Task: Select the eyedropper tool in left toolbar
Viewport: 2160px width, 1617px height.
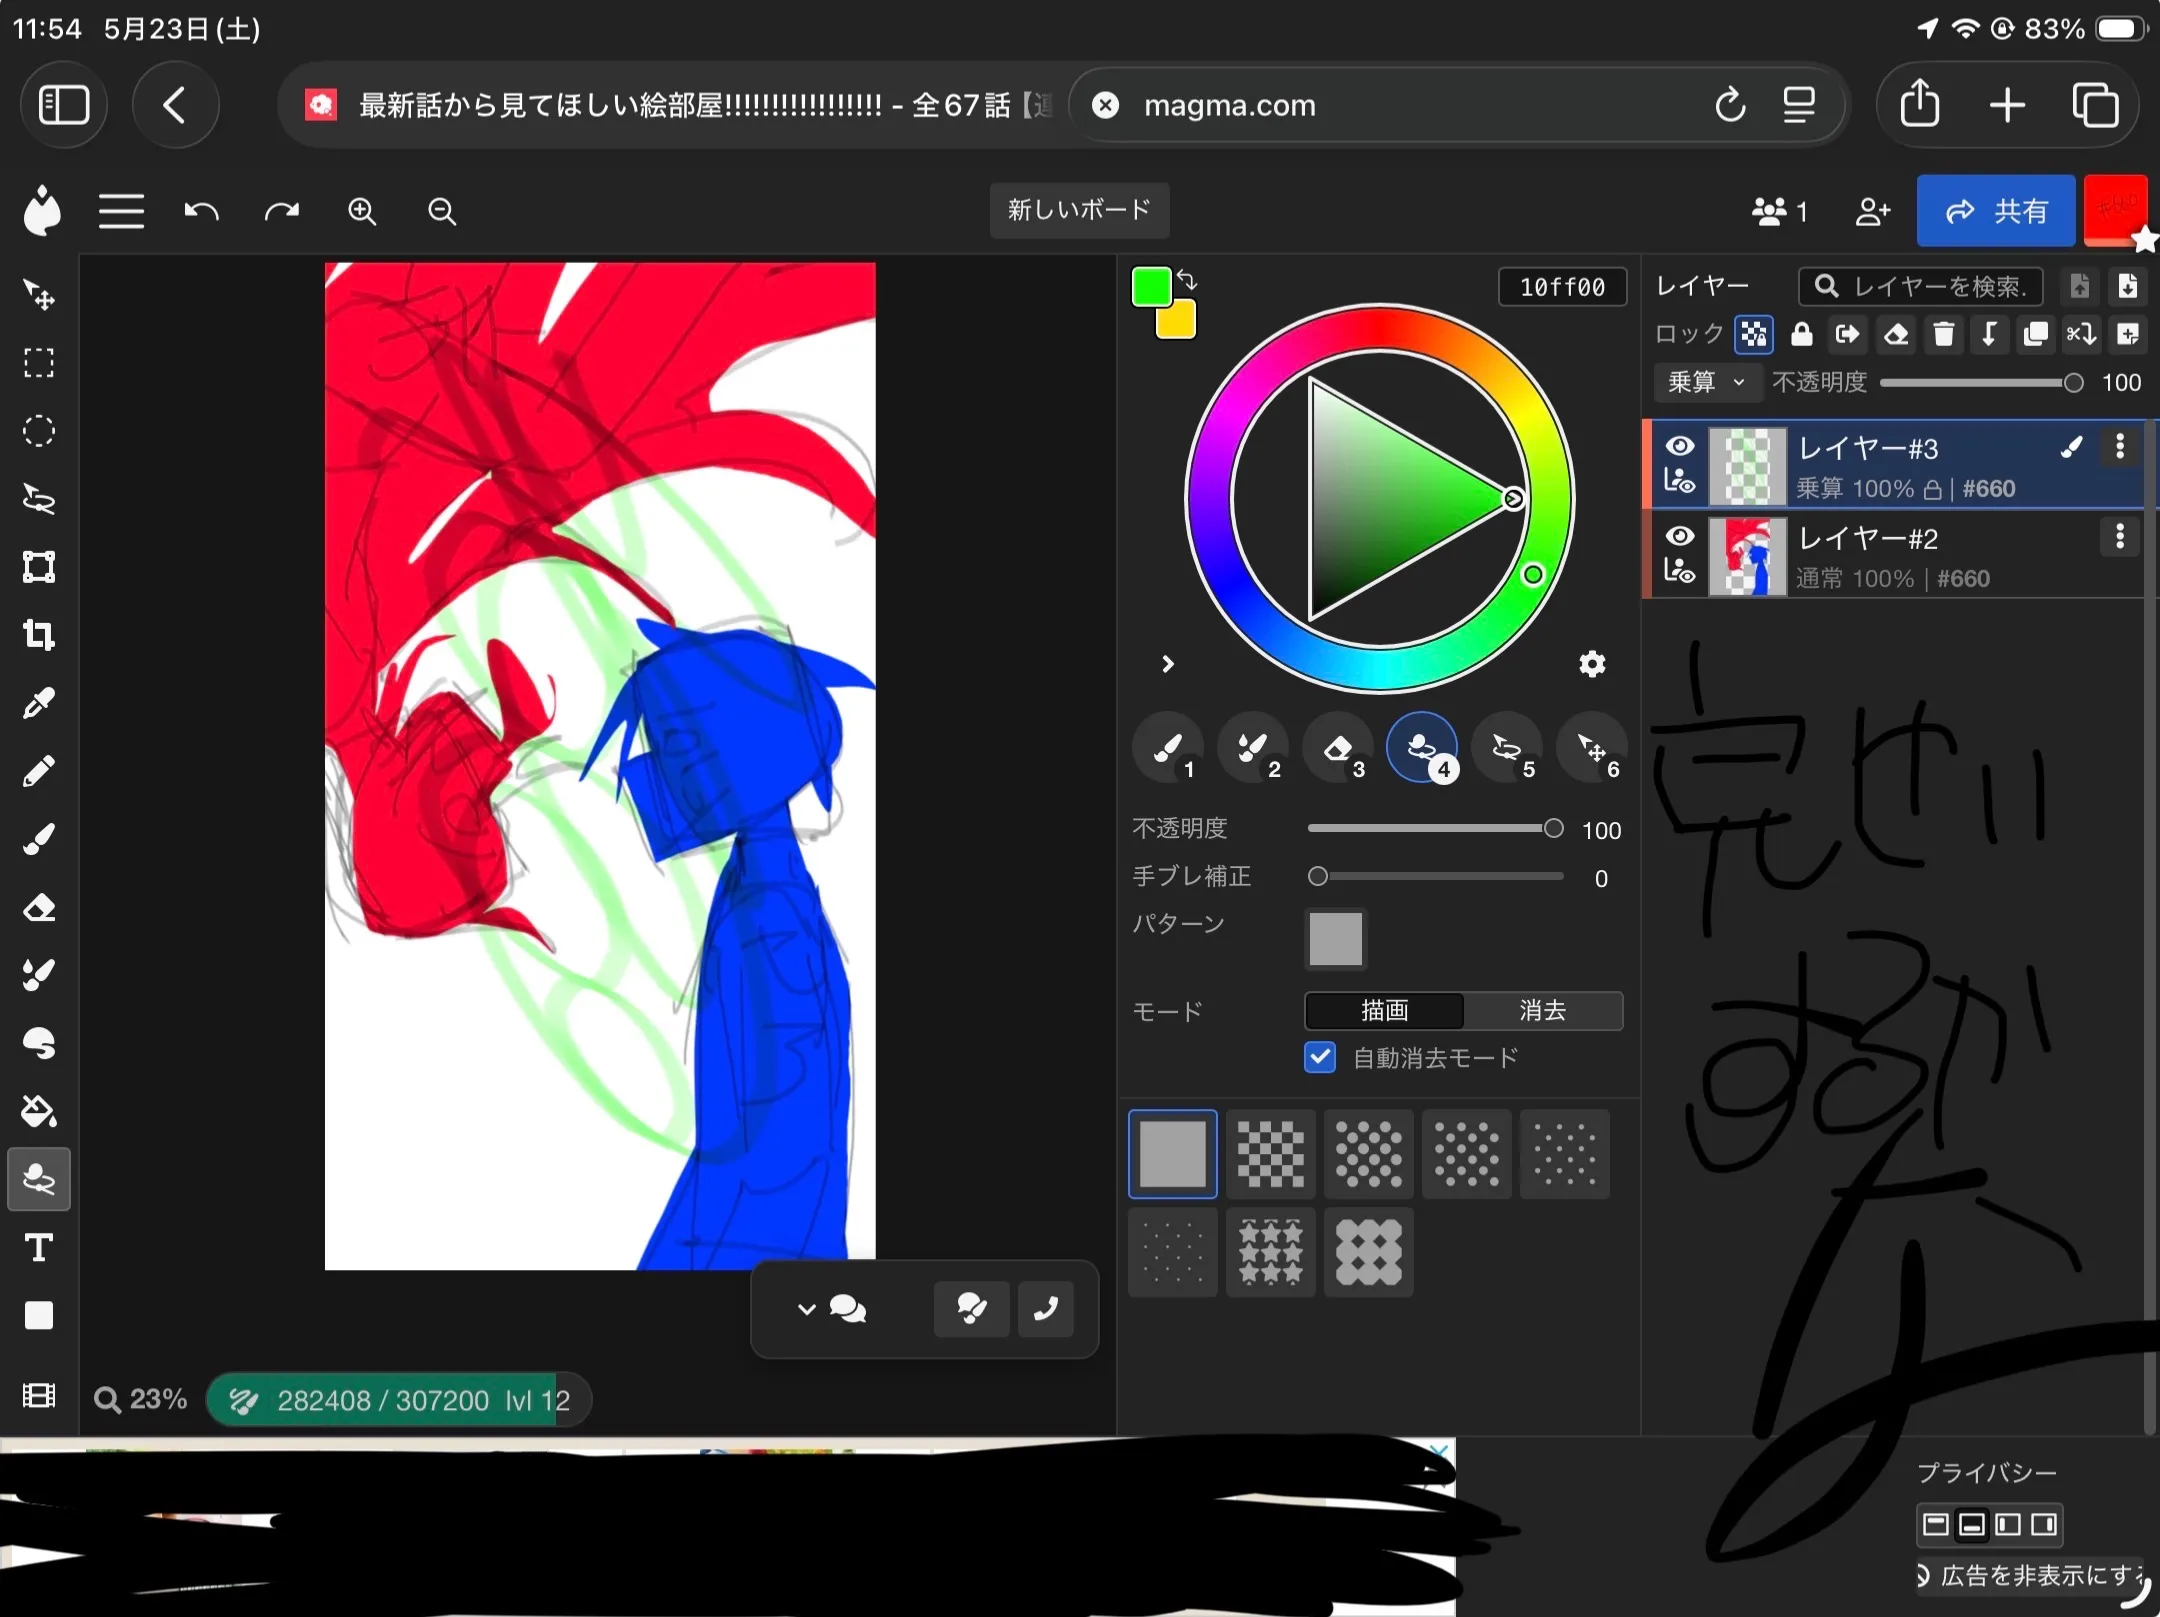Action: click(39, 703)
